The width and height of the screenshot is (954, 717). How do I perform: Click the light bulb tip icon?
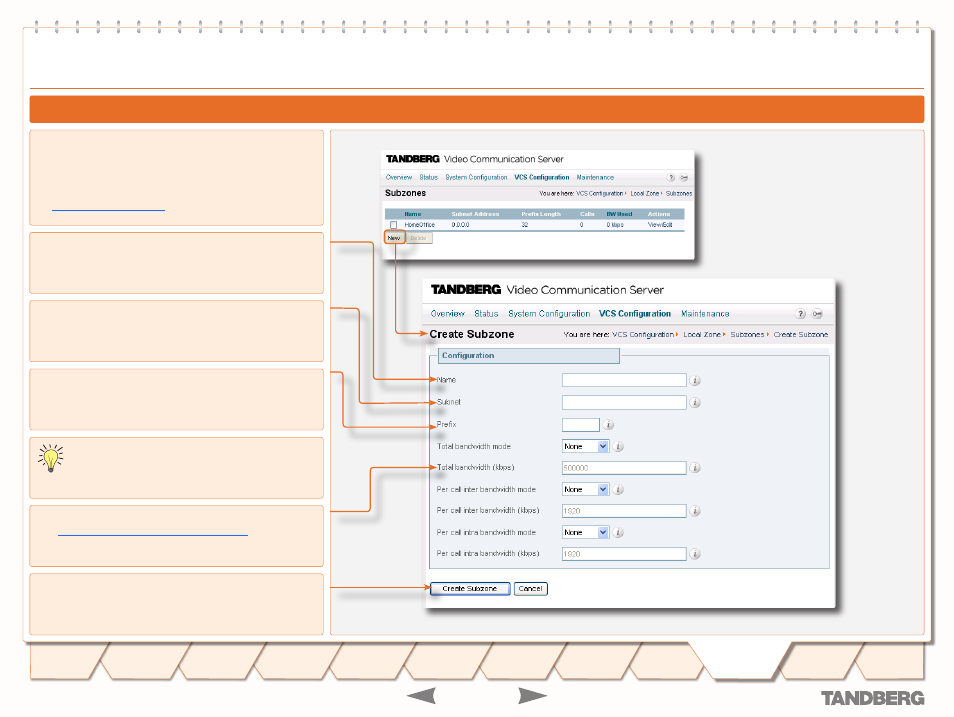point(50,458)
